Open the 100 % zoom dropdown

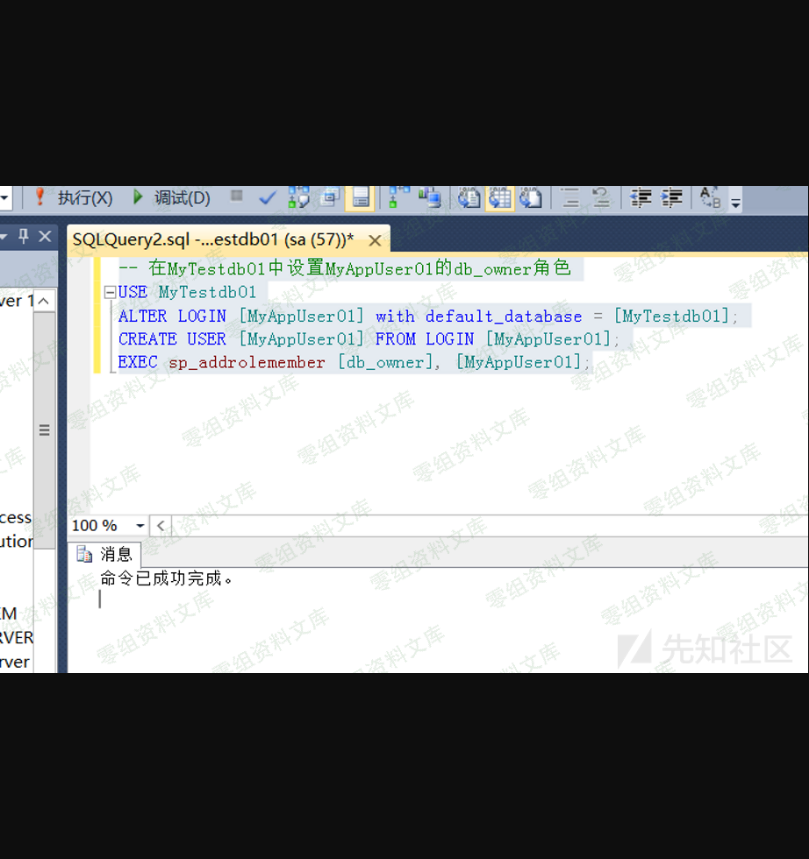click(140, 526)
